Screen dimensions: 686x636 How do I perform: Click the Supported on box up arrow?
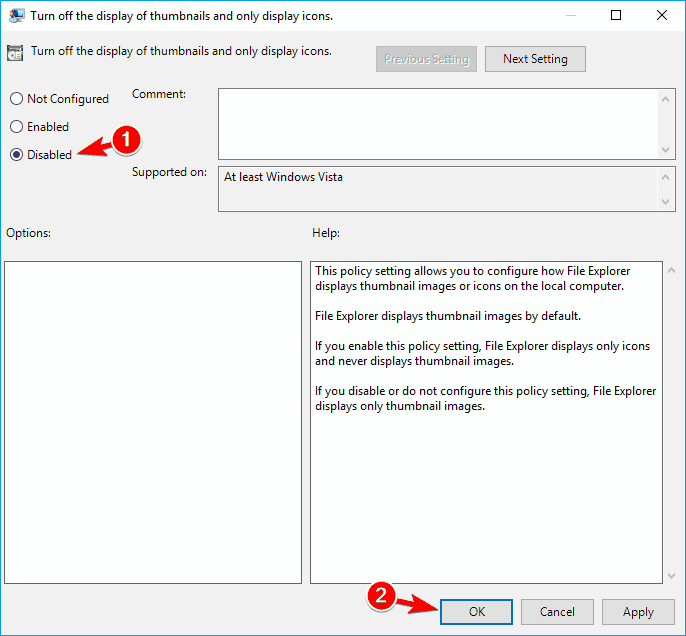[665, 177]
